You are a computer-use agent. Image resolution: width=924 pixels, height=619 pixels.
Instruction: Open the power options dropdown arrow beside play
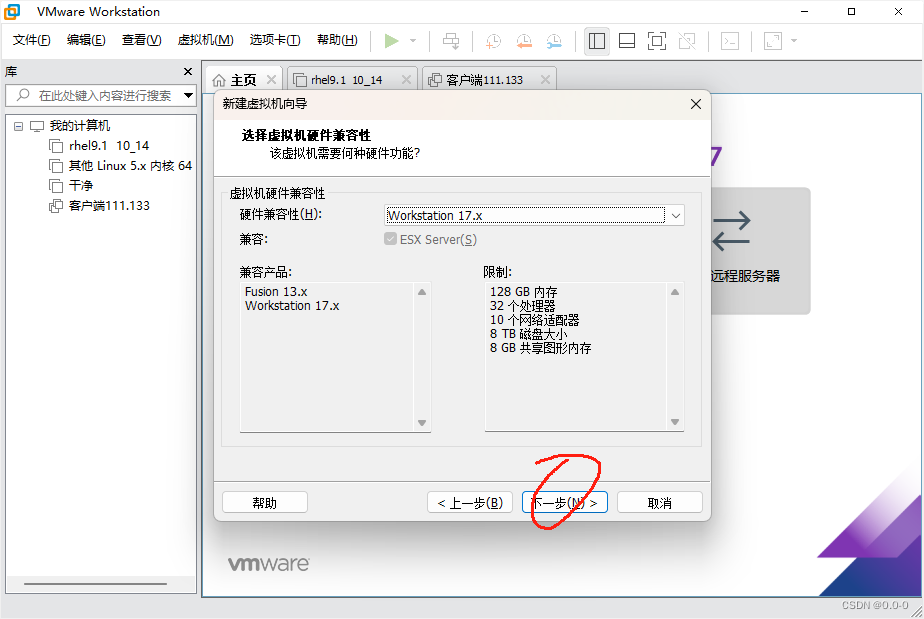(413, 41)
